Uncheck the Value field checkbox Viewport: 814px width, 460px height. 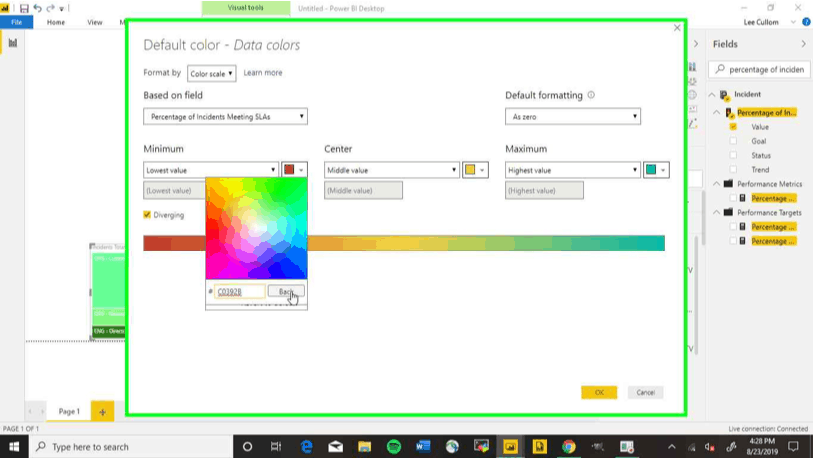pos(733,127)
